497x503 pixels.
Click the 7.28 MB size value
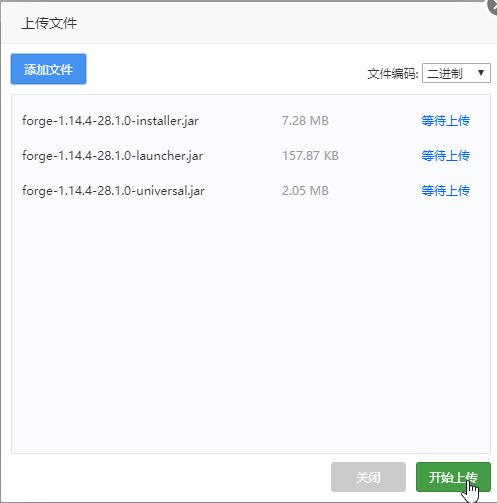point(305,121)
